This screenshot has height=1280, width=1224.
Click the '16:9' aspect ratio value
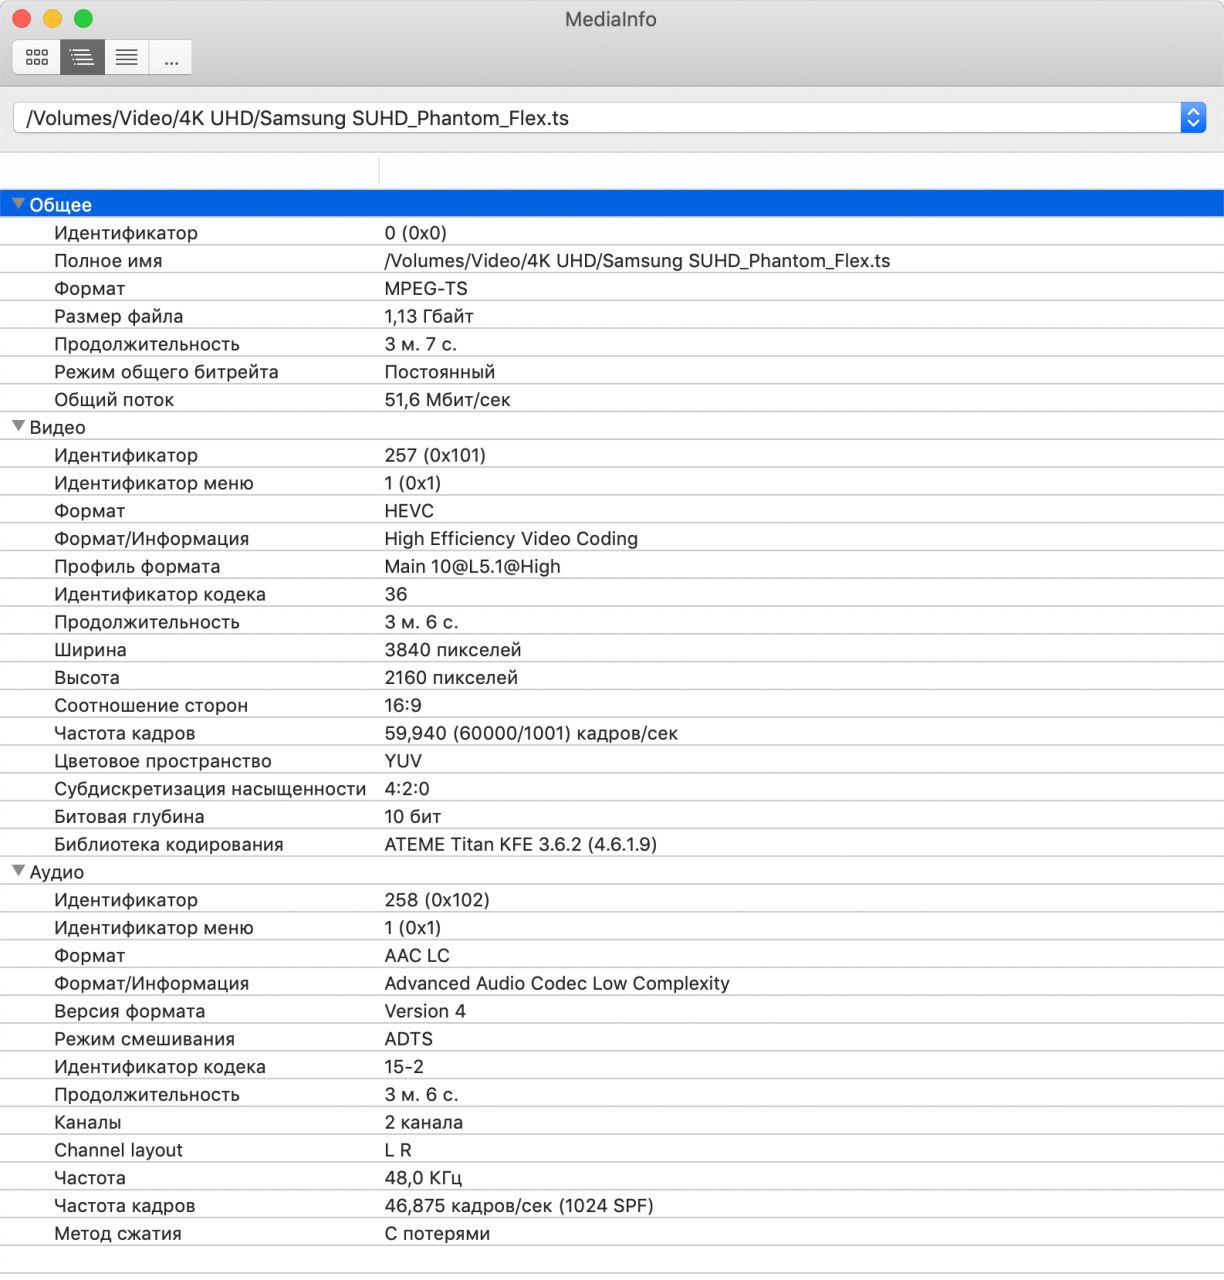403,705
